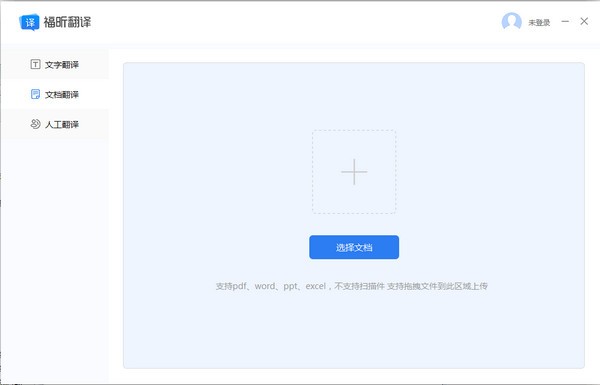Screen dimensions: 600x385
Task: Click the dashed plus upload box
Action: 354,171
